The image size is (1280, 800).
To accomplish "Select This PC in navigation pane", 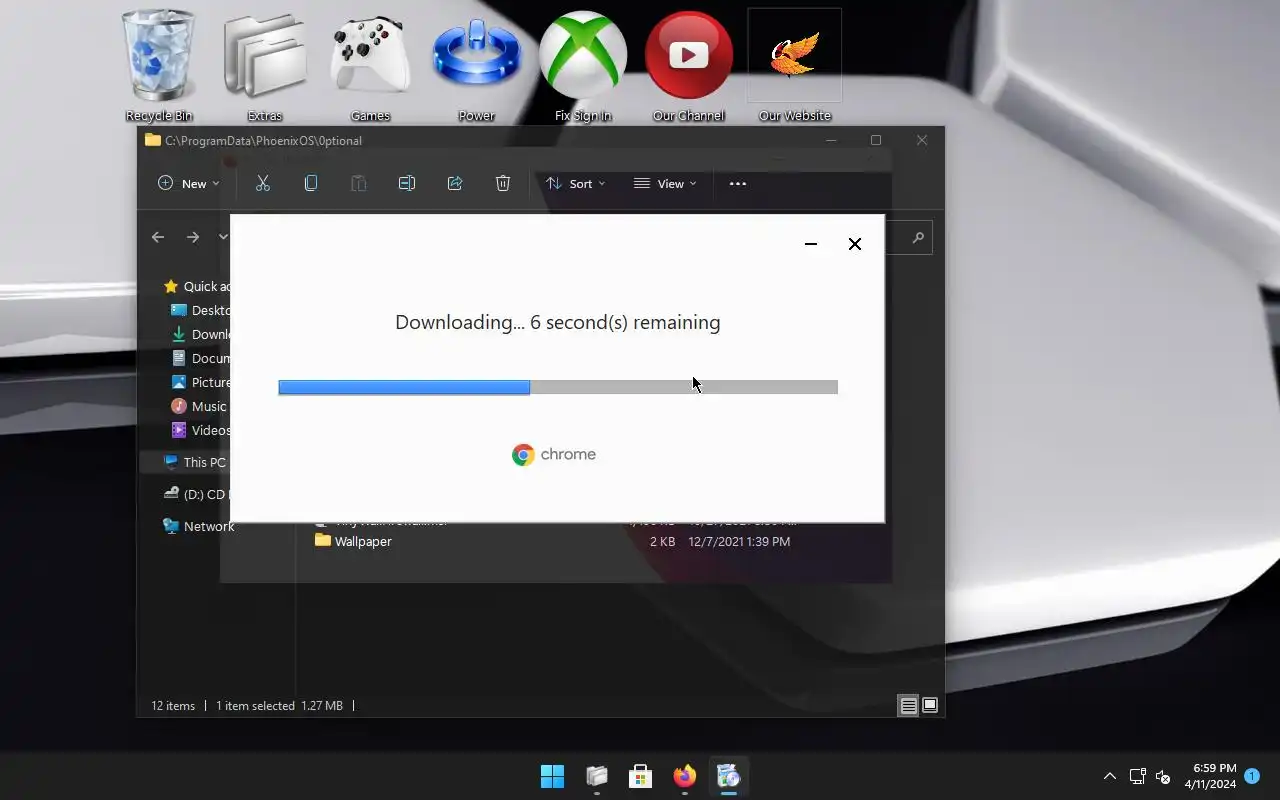I will tap(195, 462).
